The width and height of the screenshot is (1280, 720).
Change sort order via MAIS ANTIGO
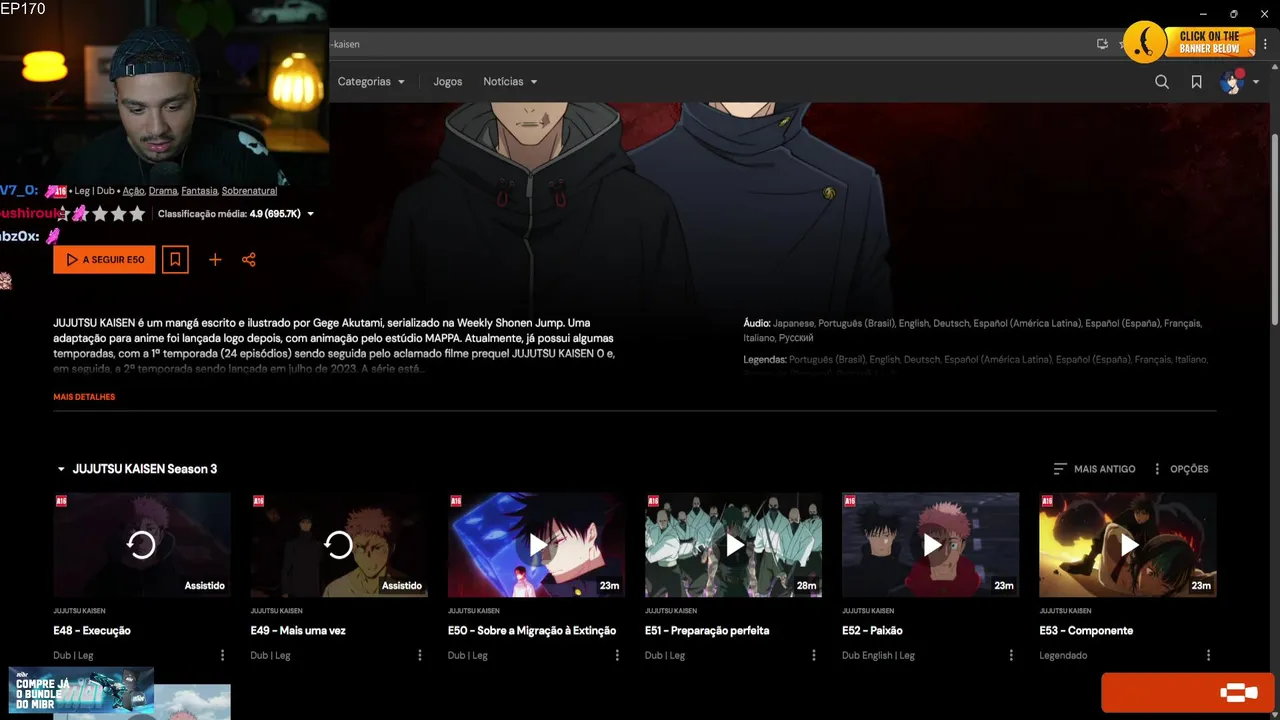(1094, 469)
